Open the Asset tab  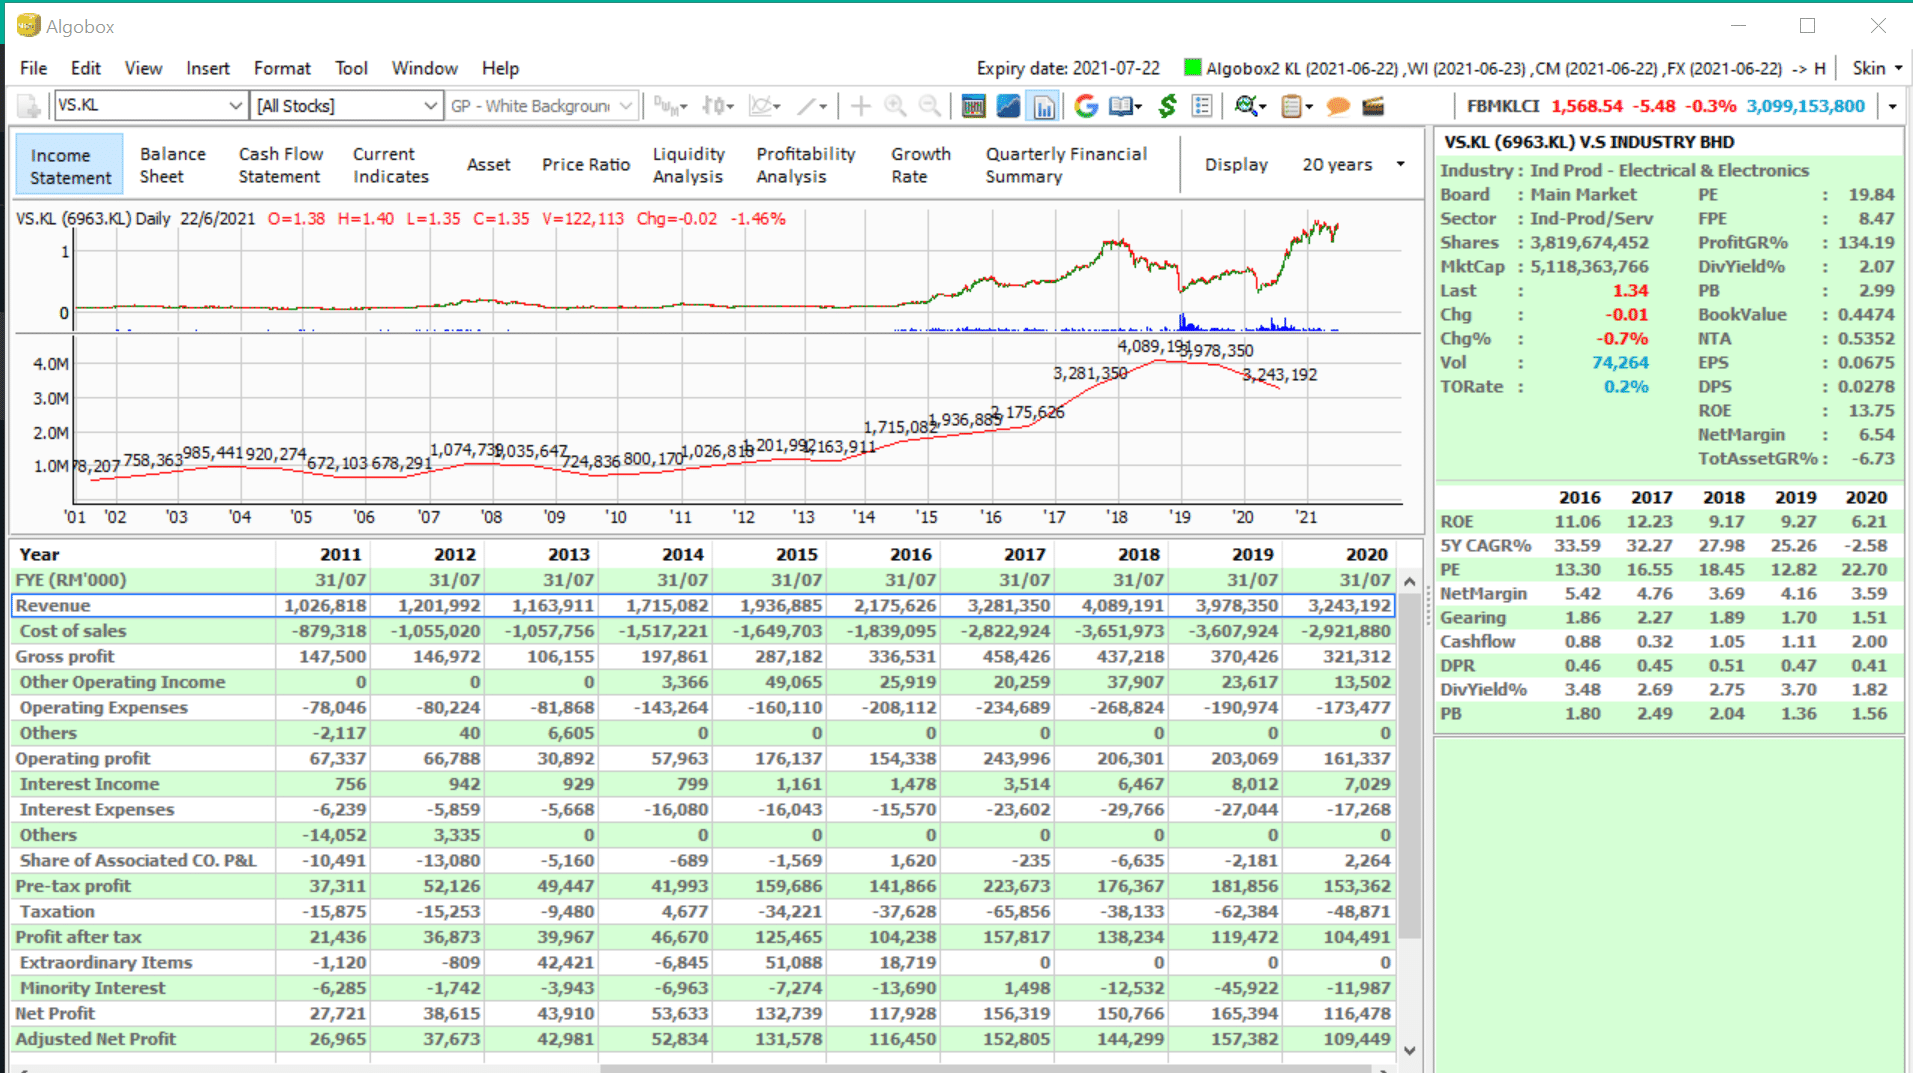click(x=489, y=165)
